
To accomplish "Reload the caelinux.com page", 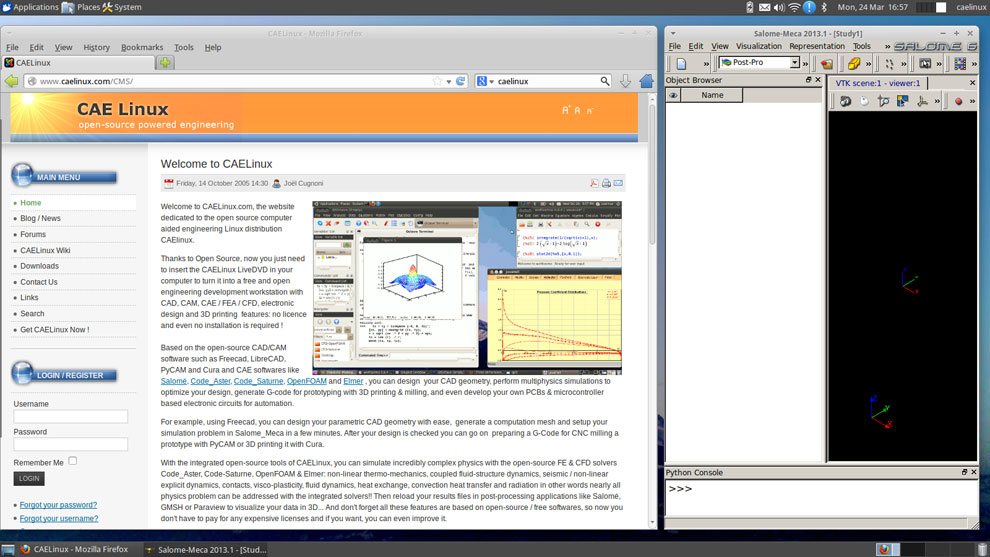I will point(461,81).
